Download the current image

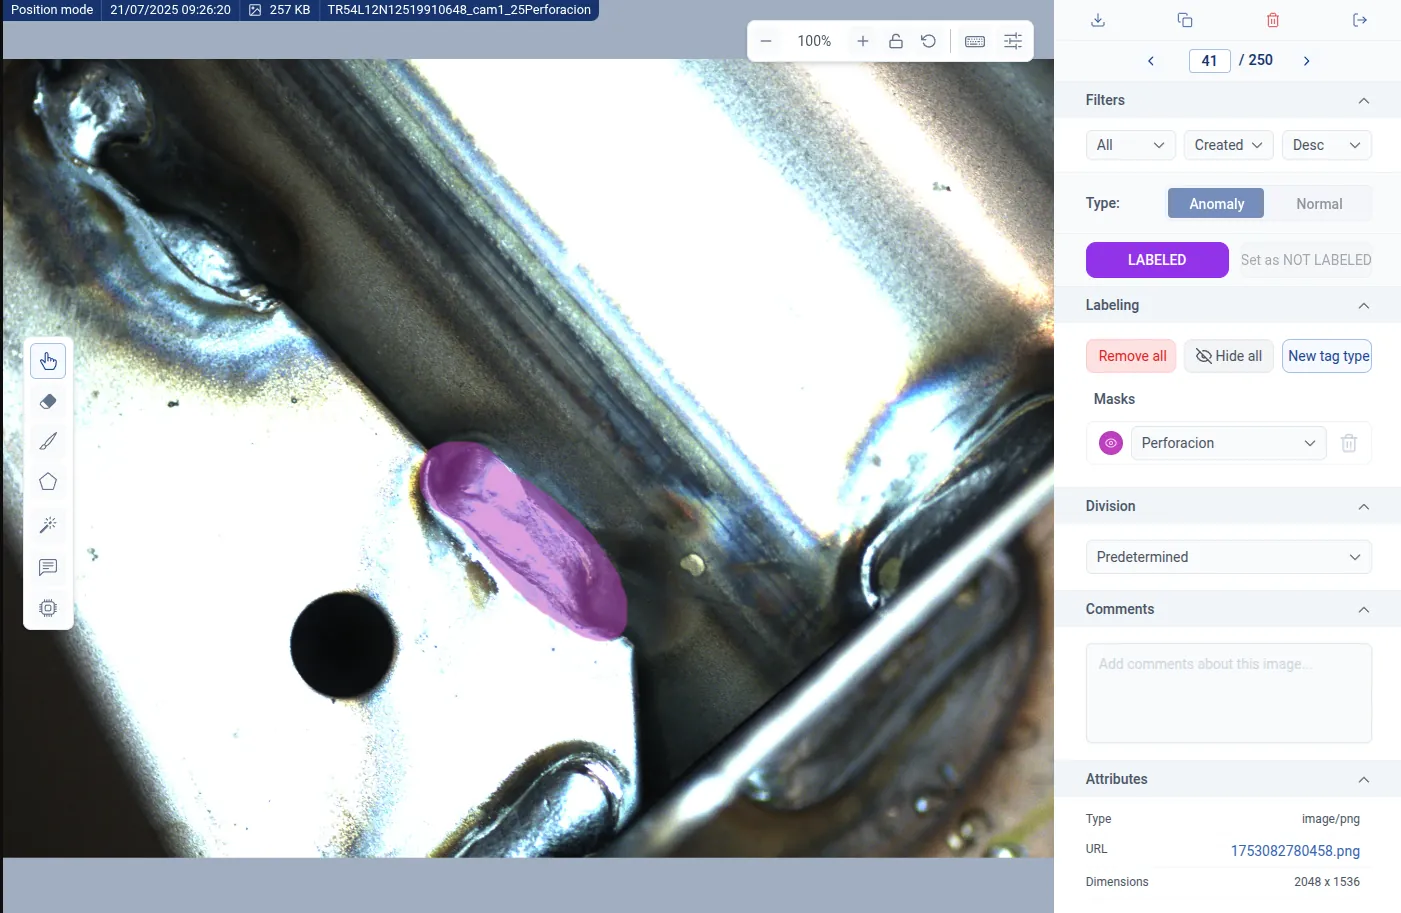(1097, 19)
